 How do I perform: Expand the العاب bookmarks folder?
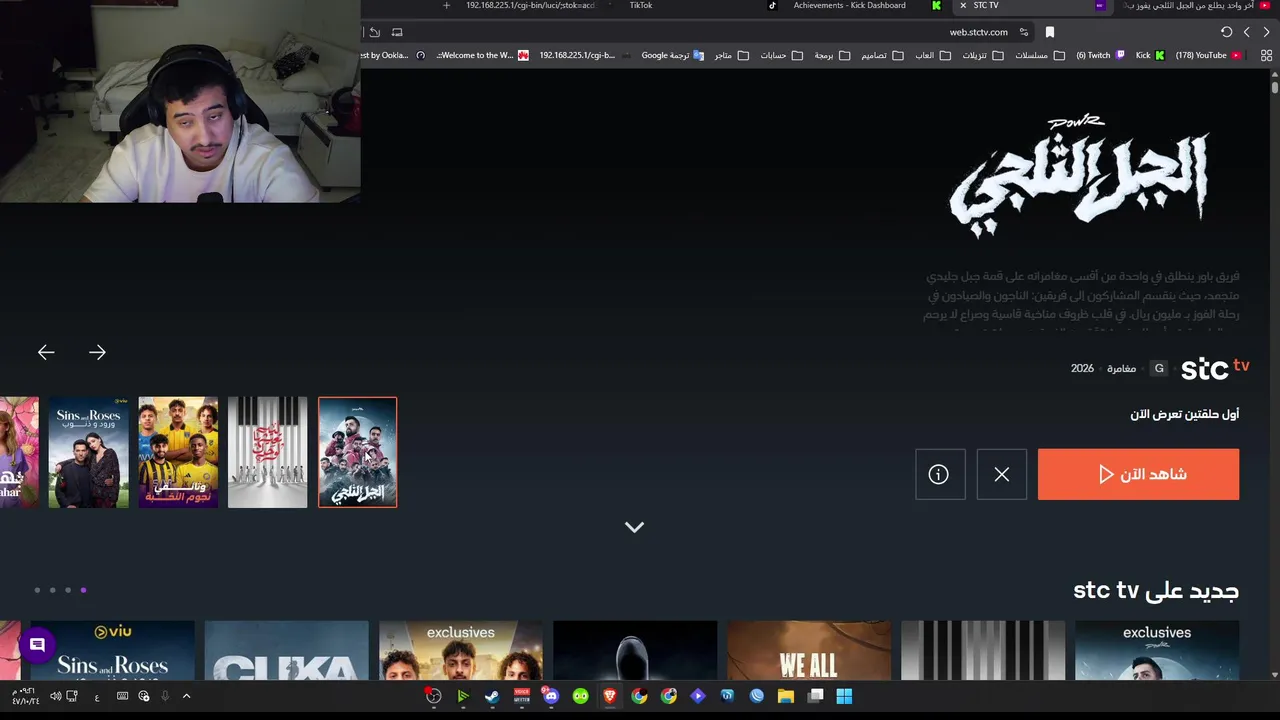[932, 55]
